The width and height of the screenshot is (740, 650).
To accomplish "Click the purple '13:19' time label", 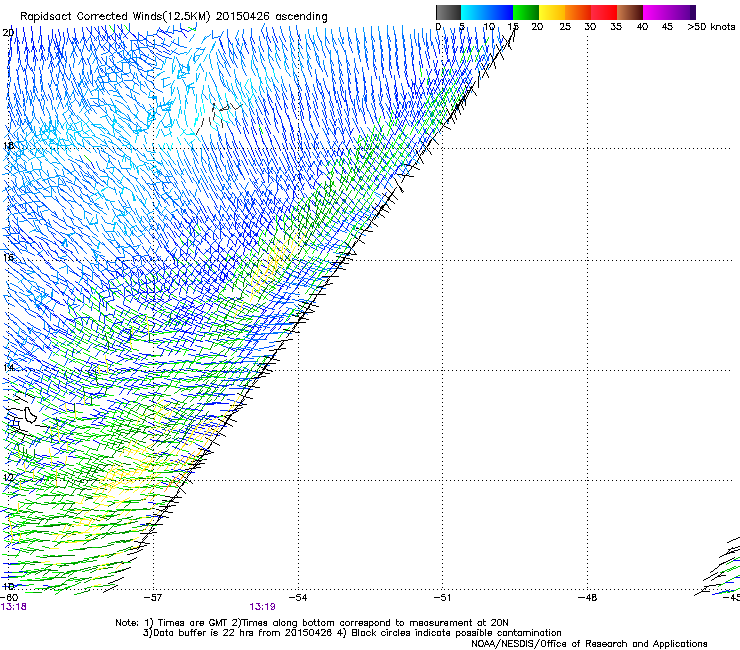I will (262, 607).
